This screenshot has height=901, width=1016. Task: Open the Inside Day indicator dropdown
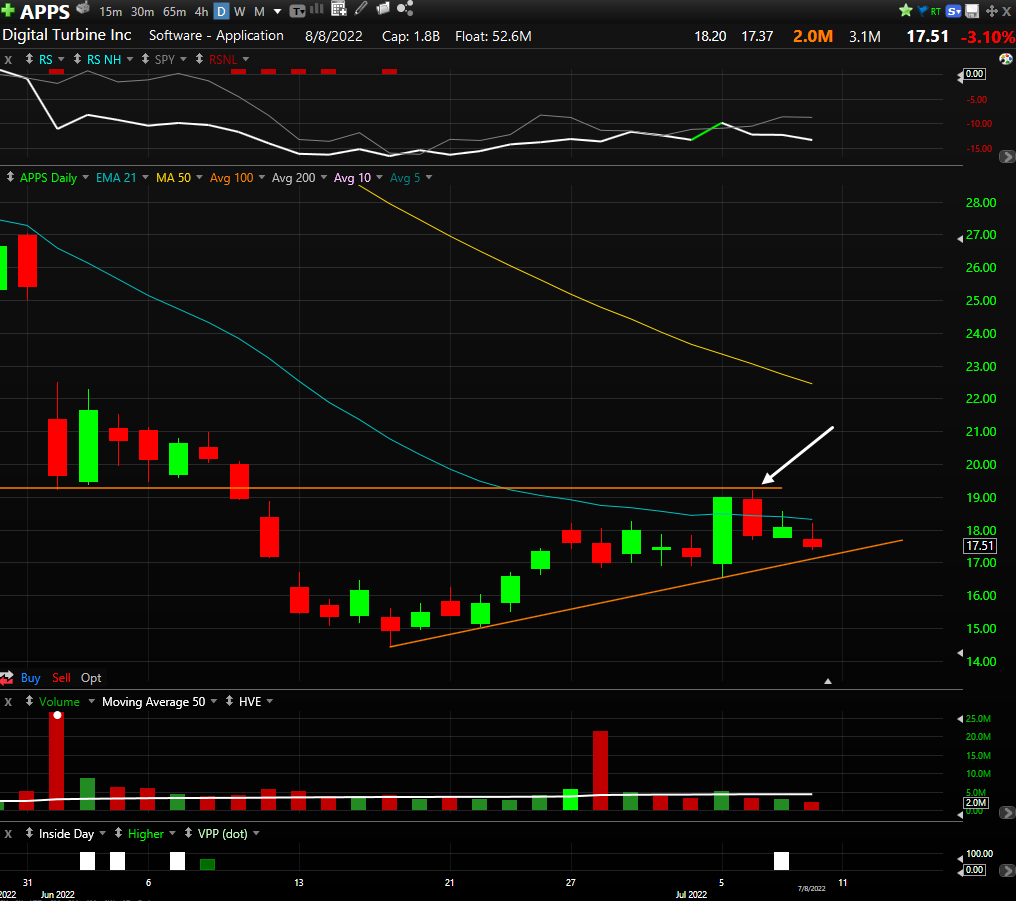pos(102,834)
